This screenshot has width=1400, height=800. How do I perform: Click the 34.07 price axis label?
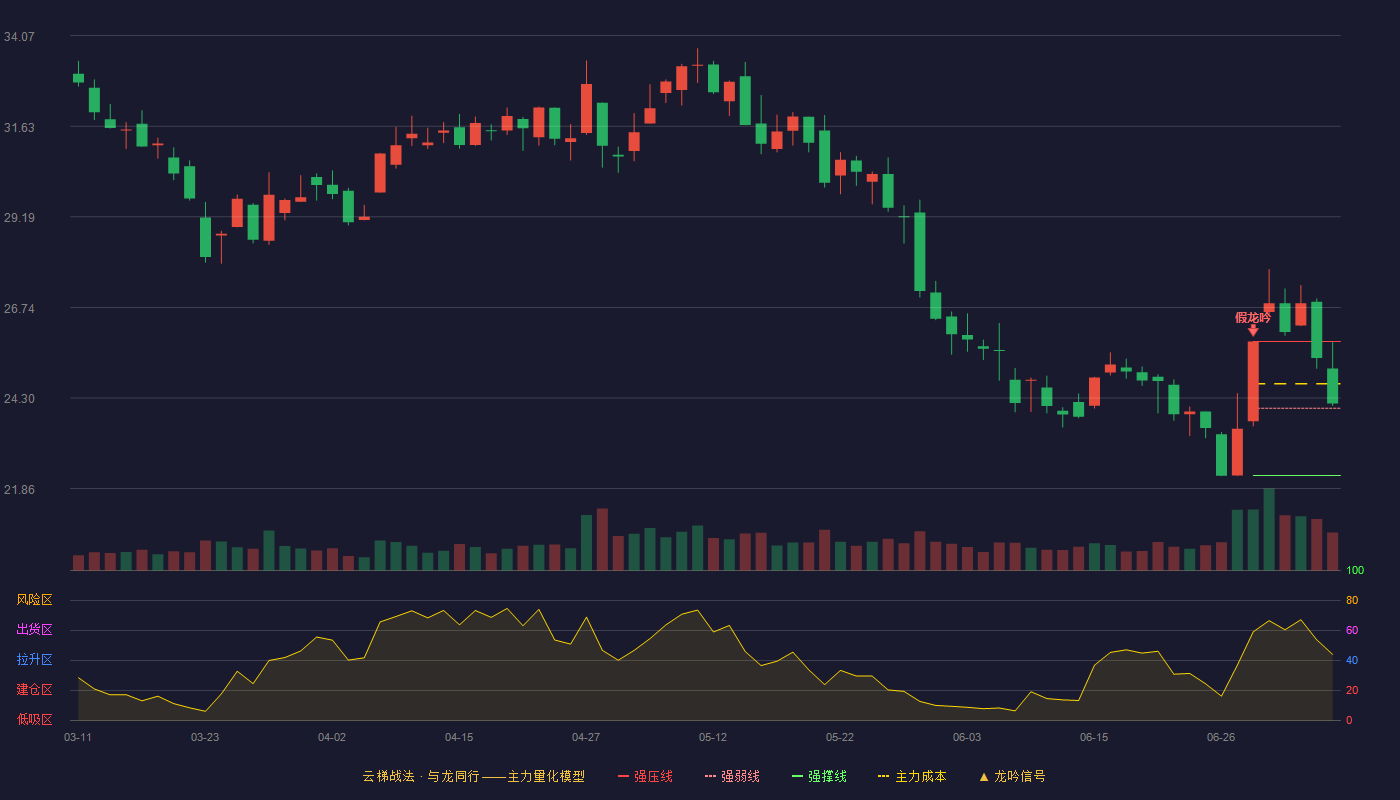click(x=19, y=37)
